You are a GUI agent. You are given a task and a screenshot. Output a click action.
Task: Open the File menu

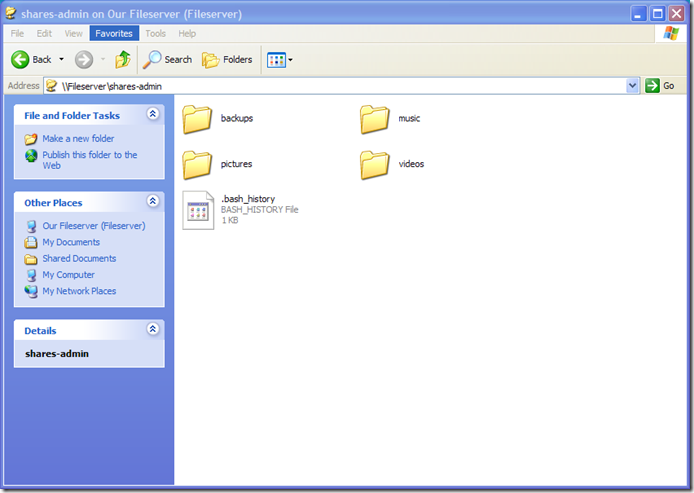17,34
